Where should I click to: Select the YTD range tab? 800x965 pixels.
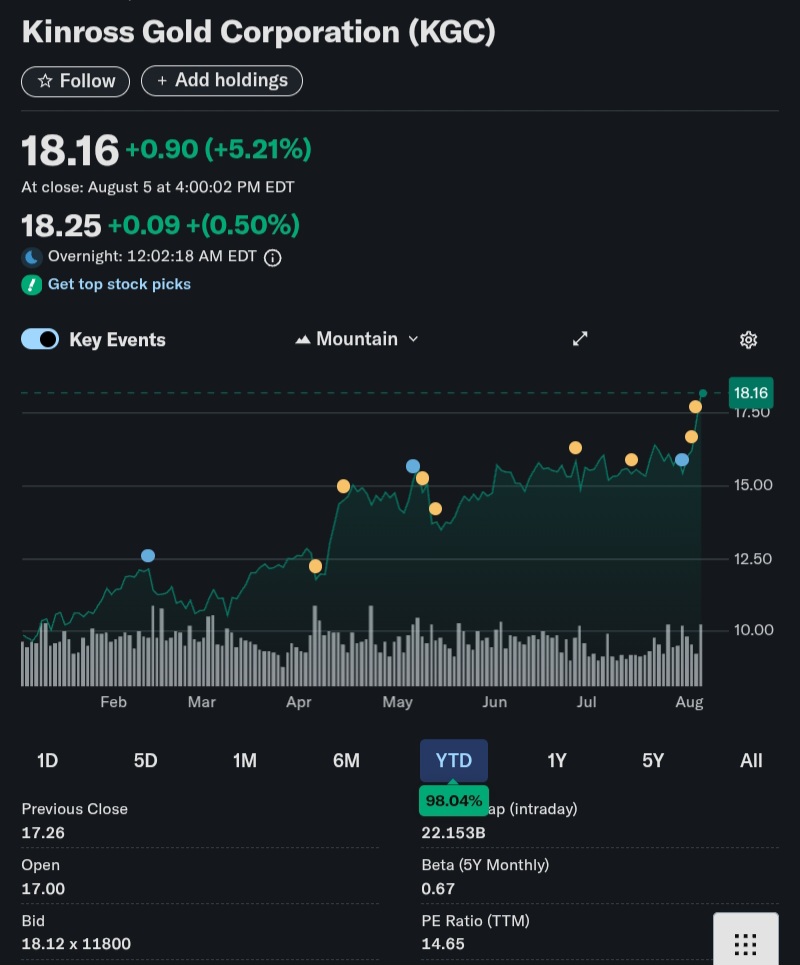(x=454, y=761)
